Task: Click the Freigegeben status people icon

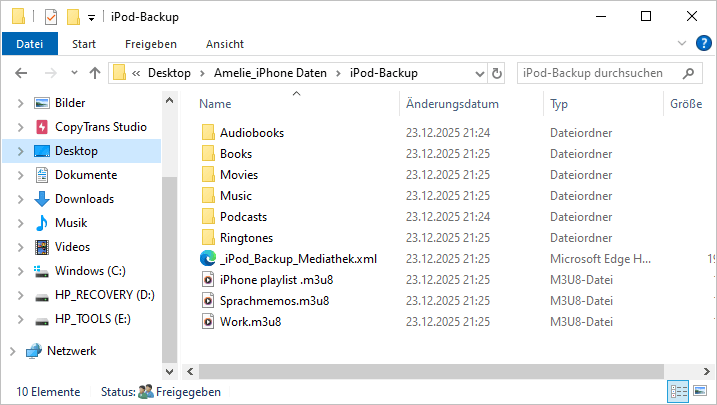Action: pyautogui.click(x=146, y=391)
